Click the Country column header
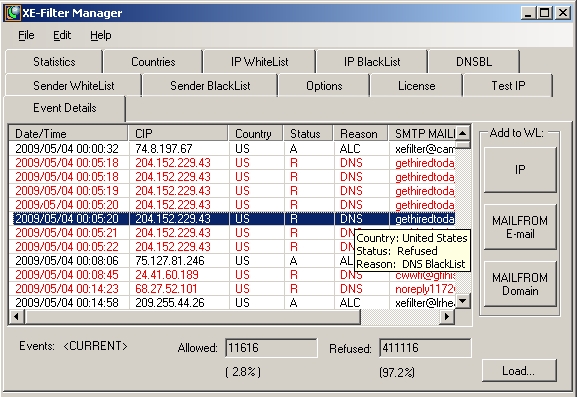 pyautogui.click(x=256, y=134)
